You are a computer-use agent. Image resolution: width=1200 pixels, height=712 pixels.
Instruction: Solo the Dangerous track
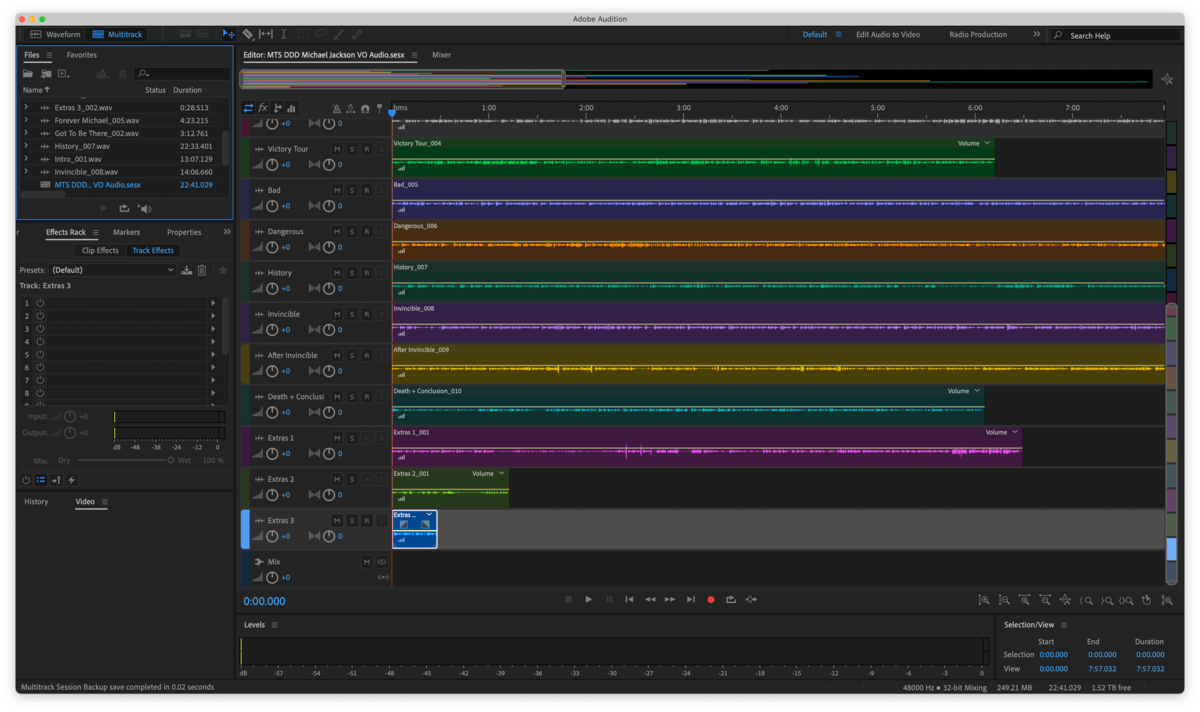(352, 231)
